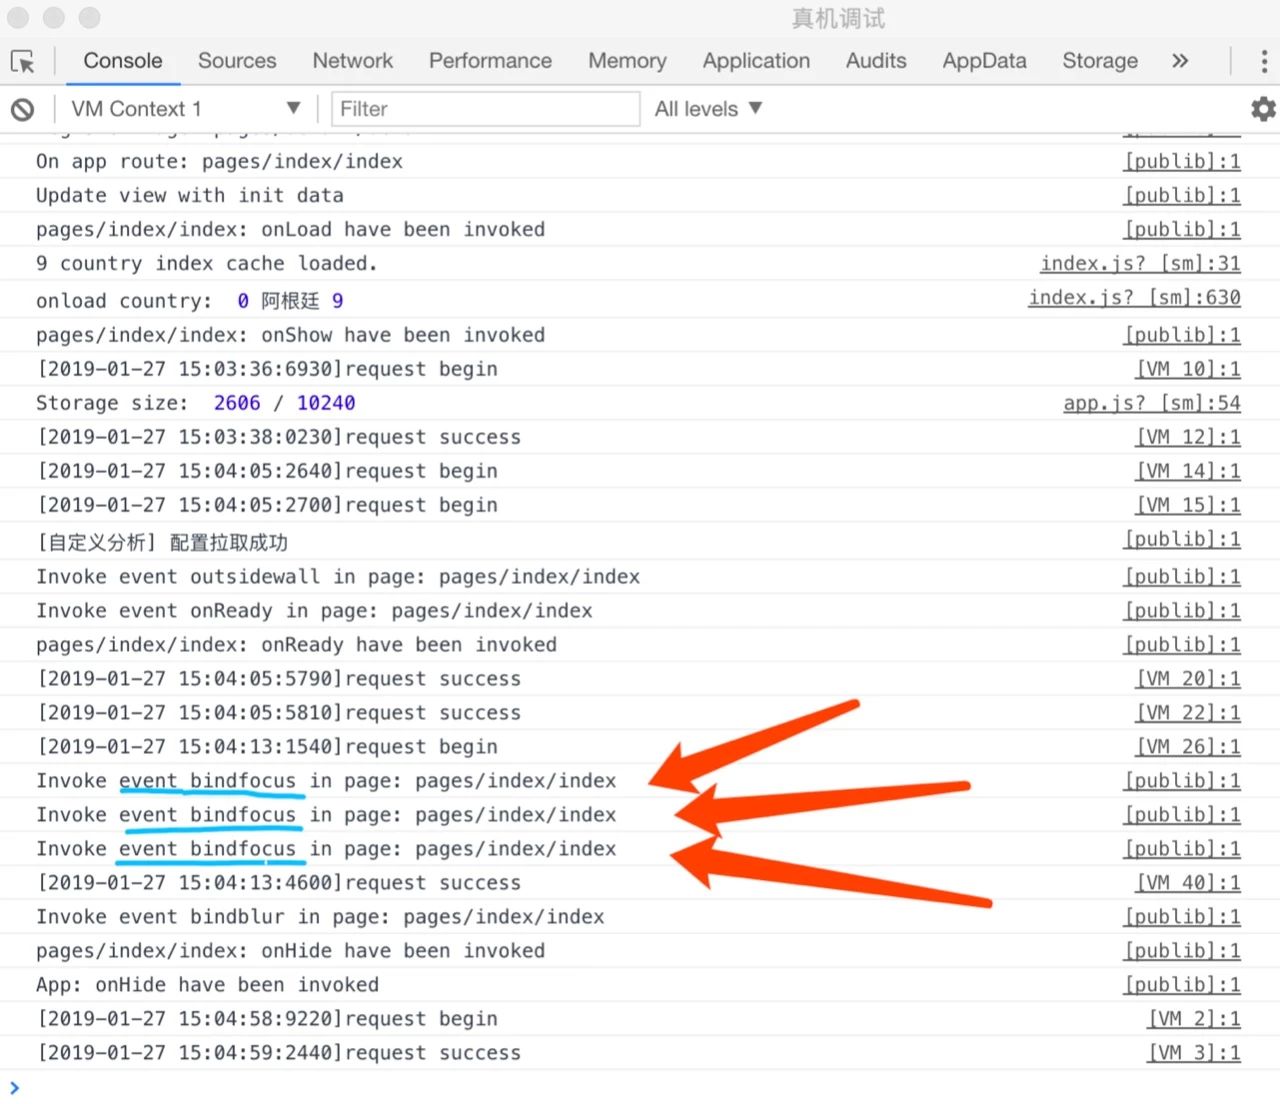Open the [VM 3]:1 source link
The width and height of the screenshot is (1280, 1104).
coord(1194,1053)
